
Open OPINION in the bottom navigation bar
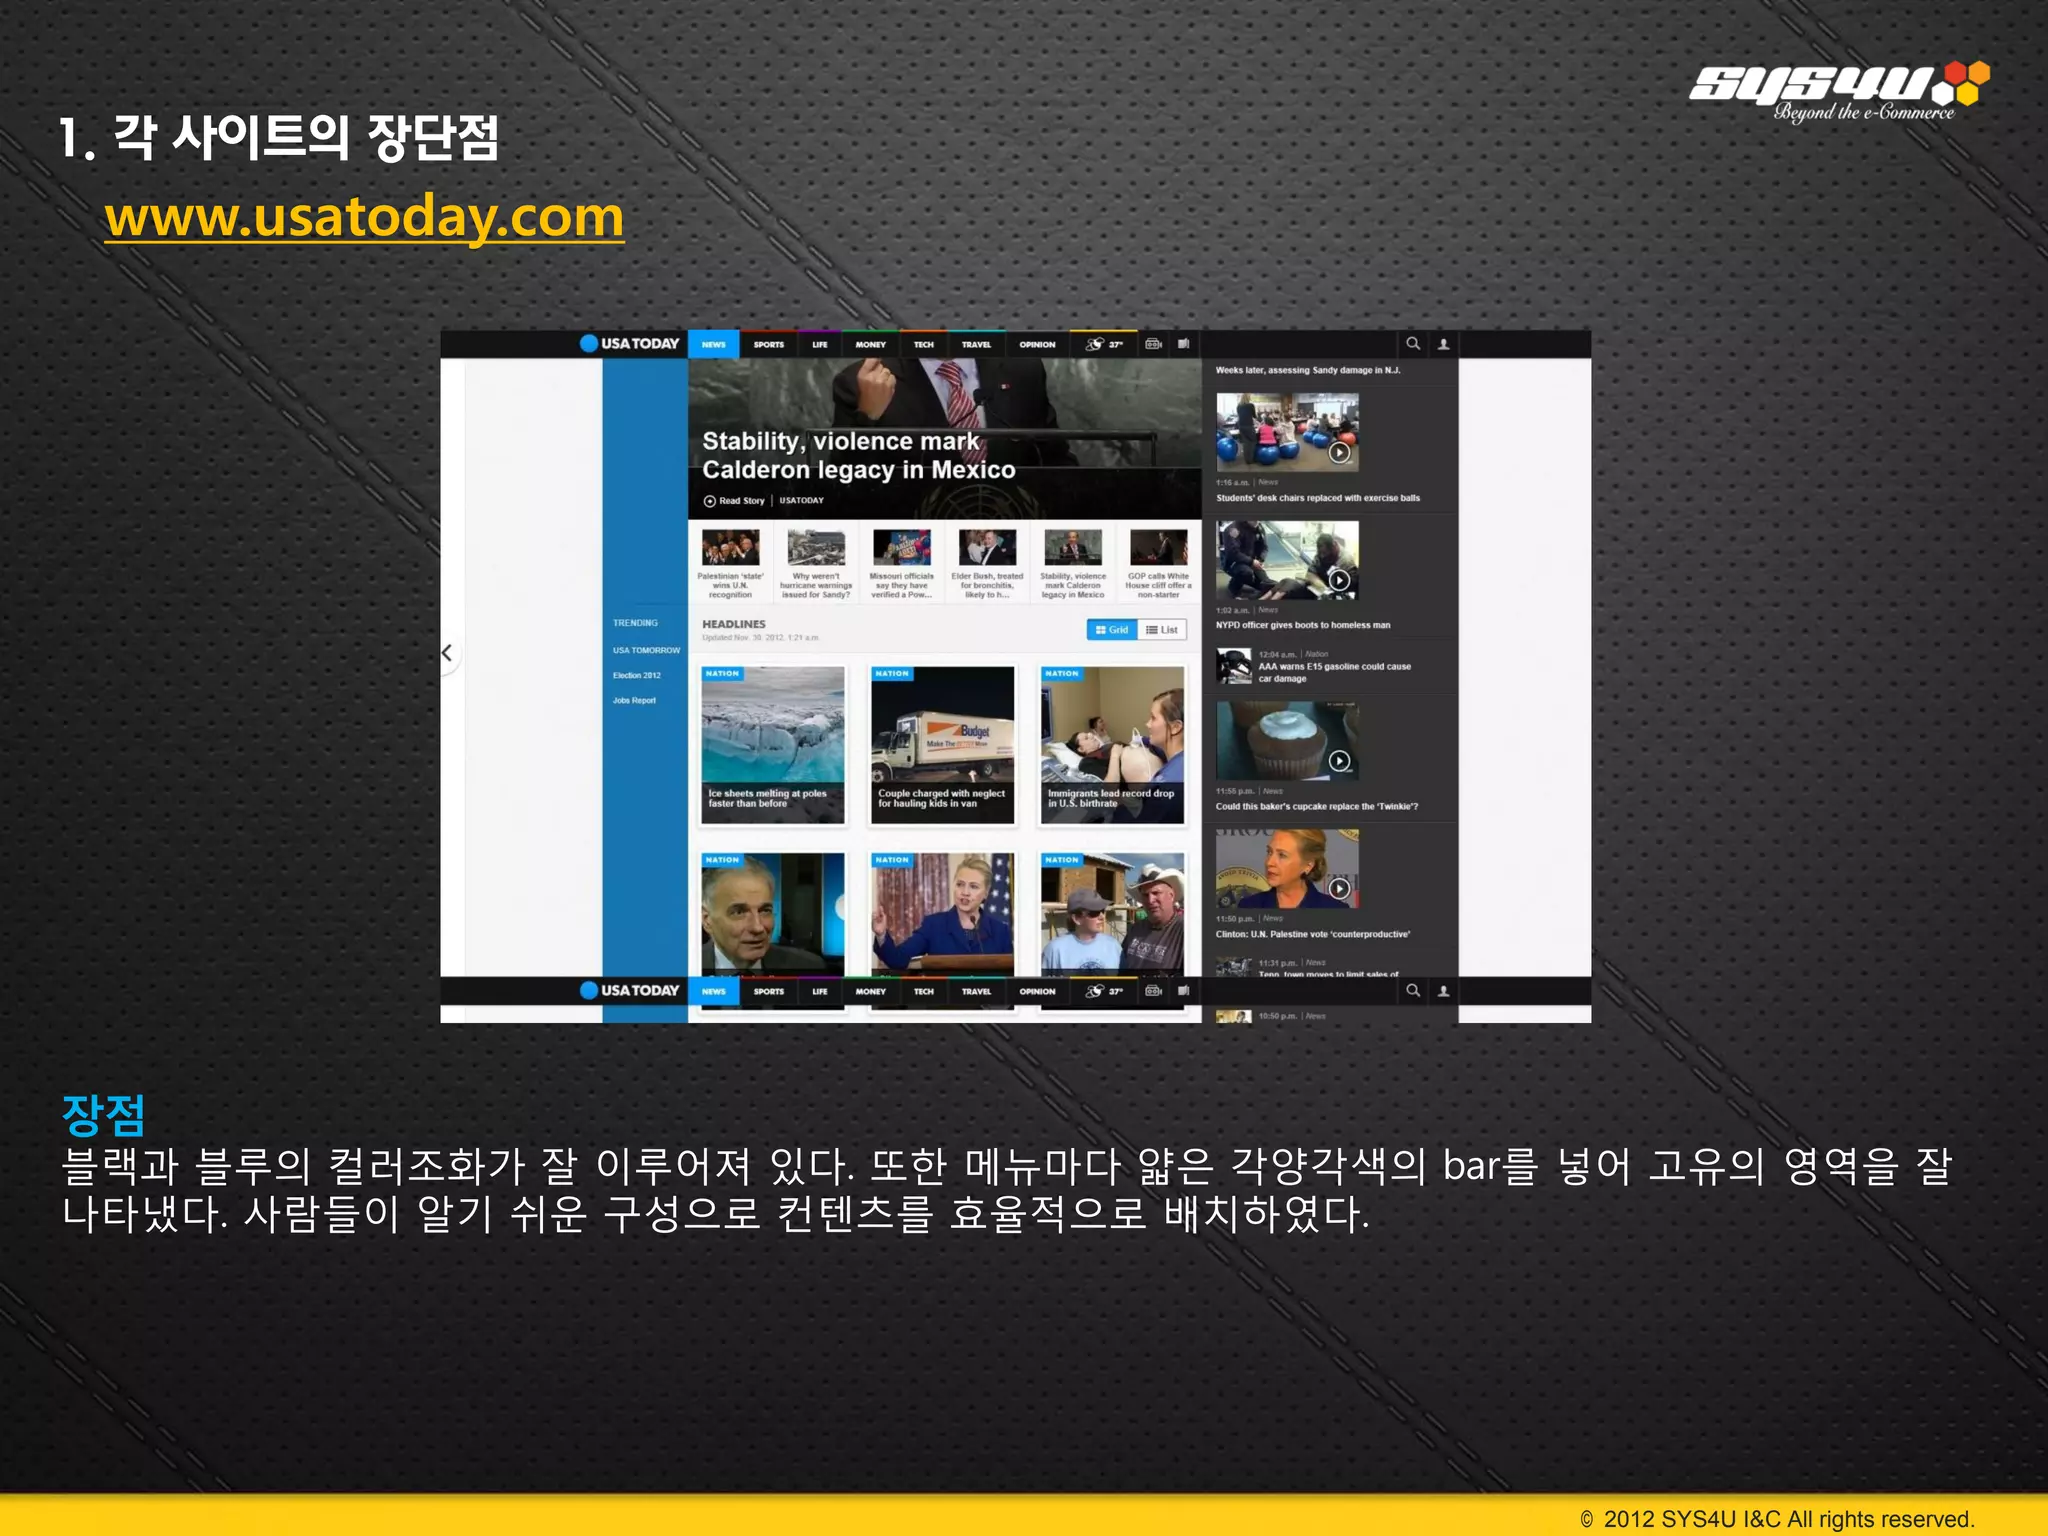pos(1038,992)
